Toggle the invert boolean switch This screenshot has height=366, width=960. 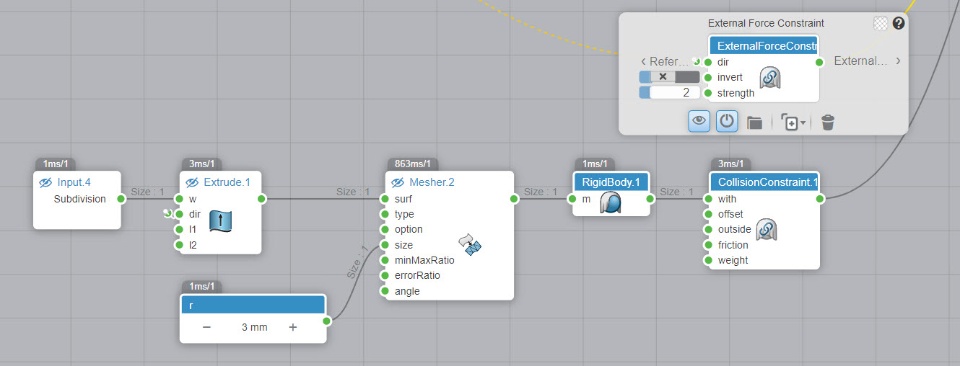click(x=669, y=77)
